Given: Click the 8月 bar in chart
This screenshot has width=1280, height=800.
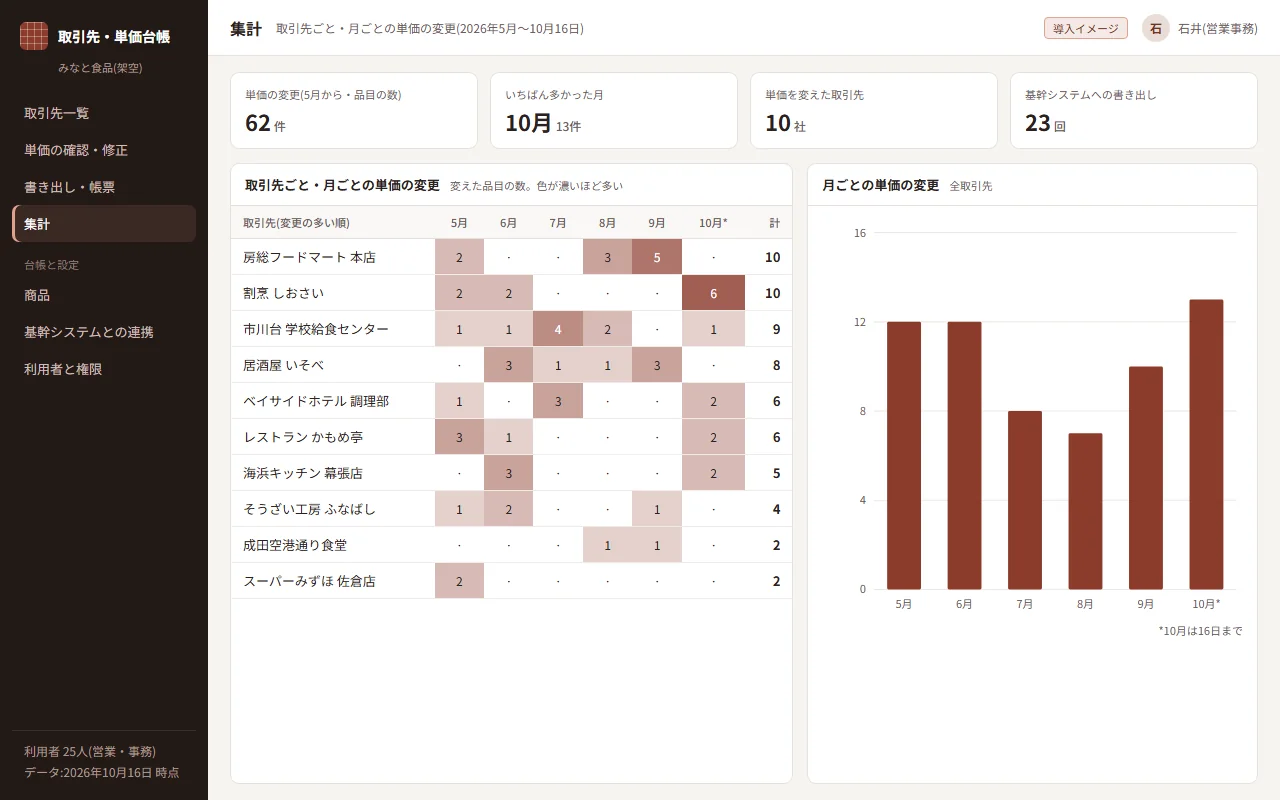Looking at the screenshot, I should point(1085,511).
